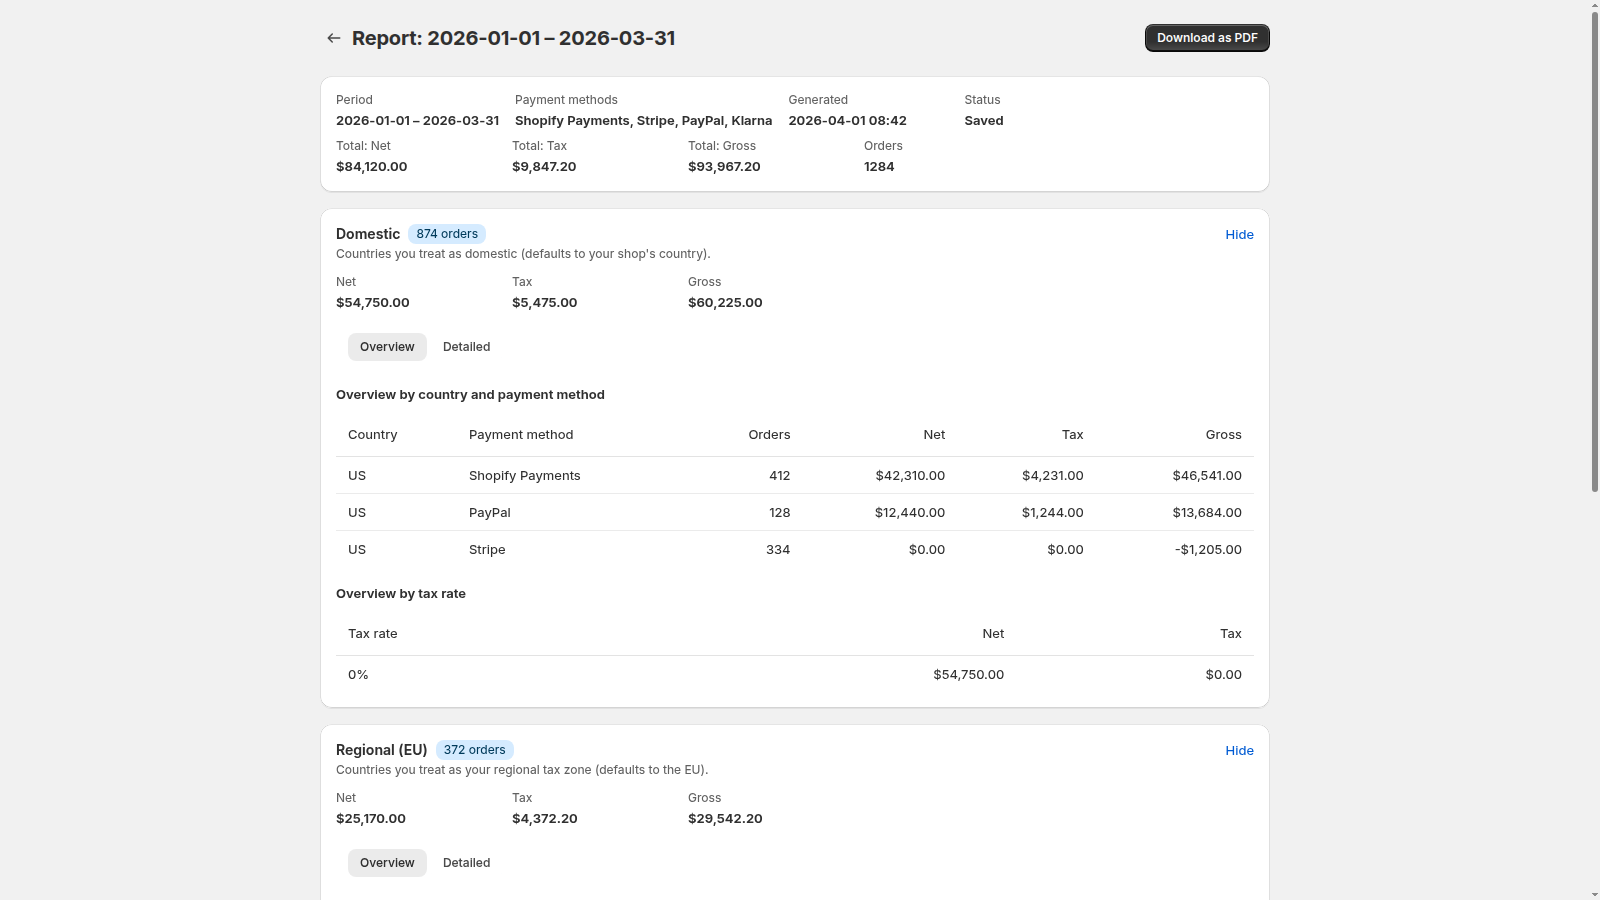Select the Overview tab in Domestic section

click(386, 346)
